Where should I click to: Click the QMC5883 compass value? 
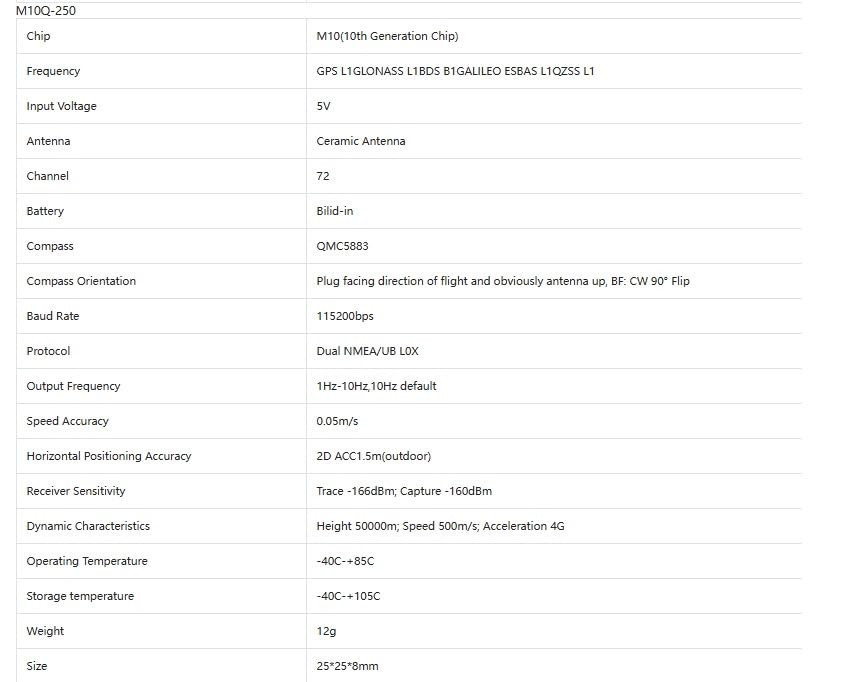click(x=342, y=246)
